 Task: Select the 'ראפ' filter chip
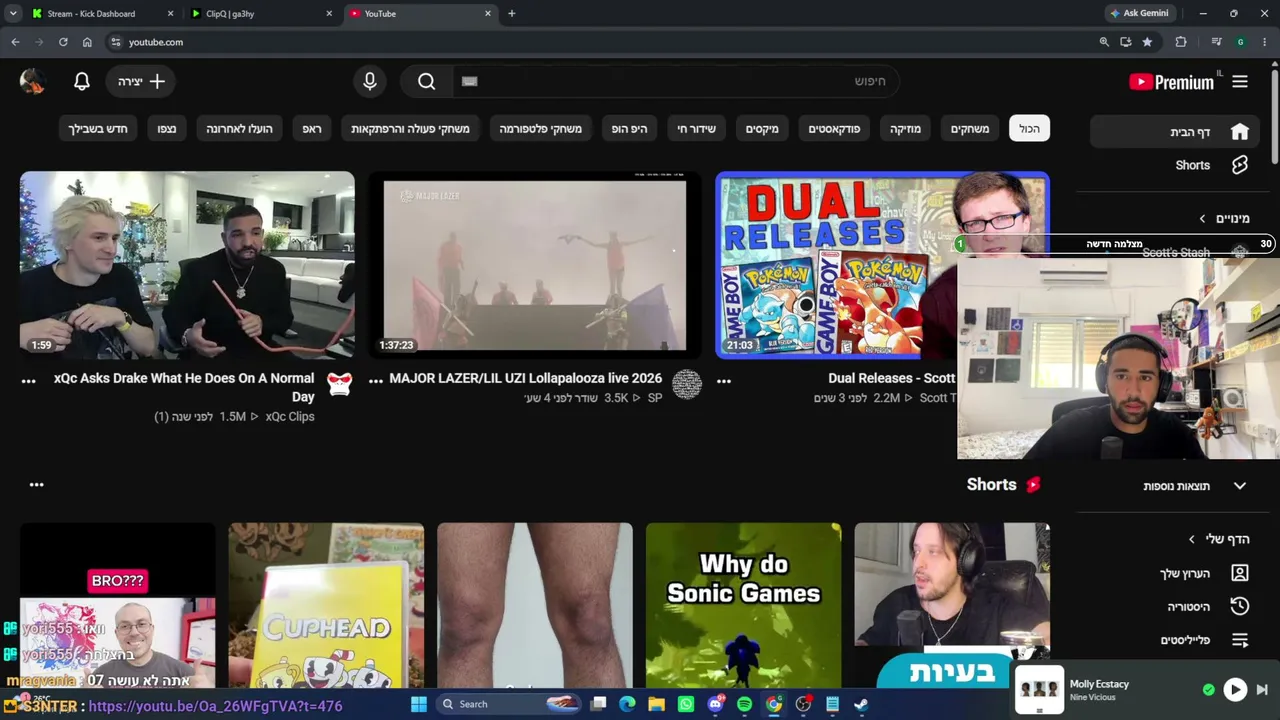coord(312,129)
